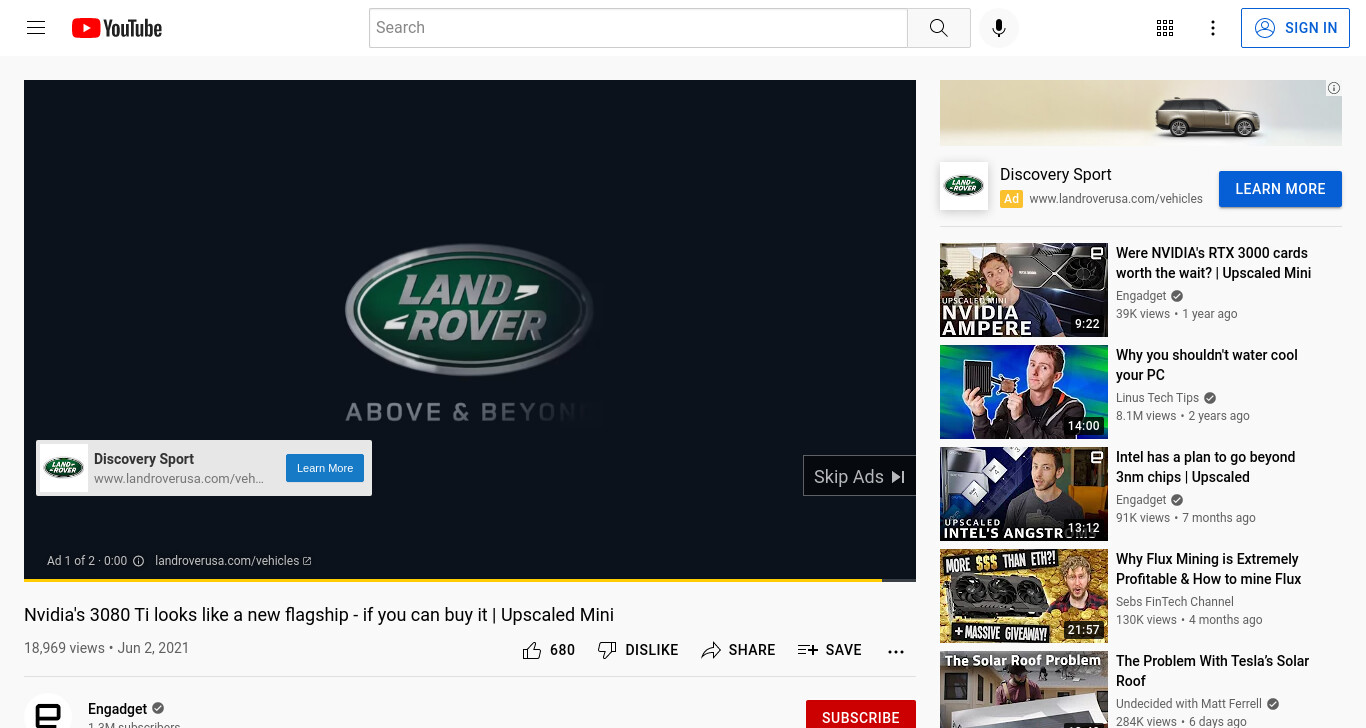Click Land Rover logo in sidebar ad

[x=964, y=186]
